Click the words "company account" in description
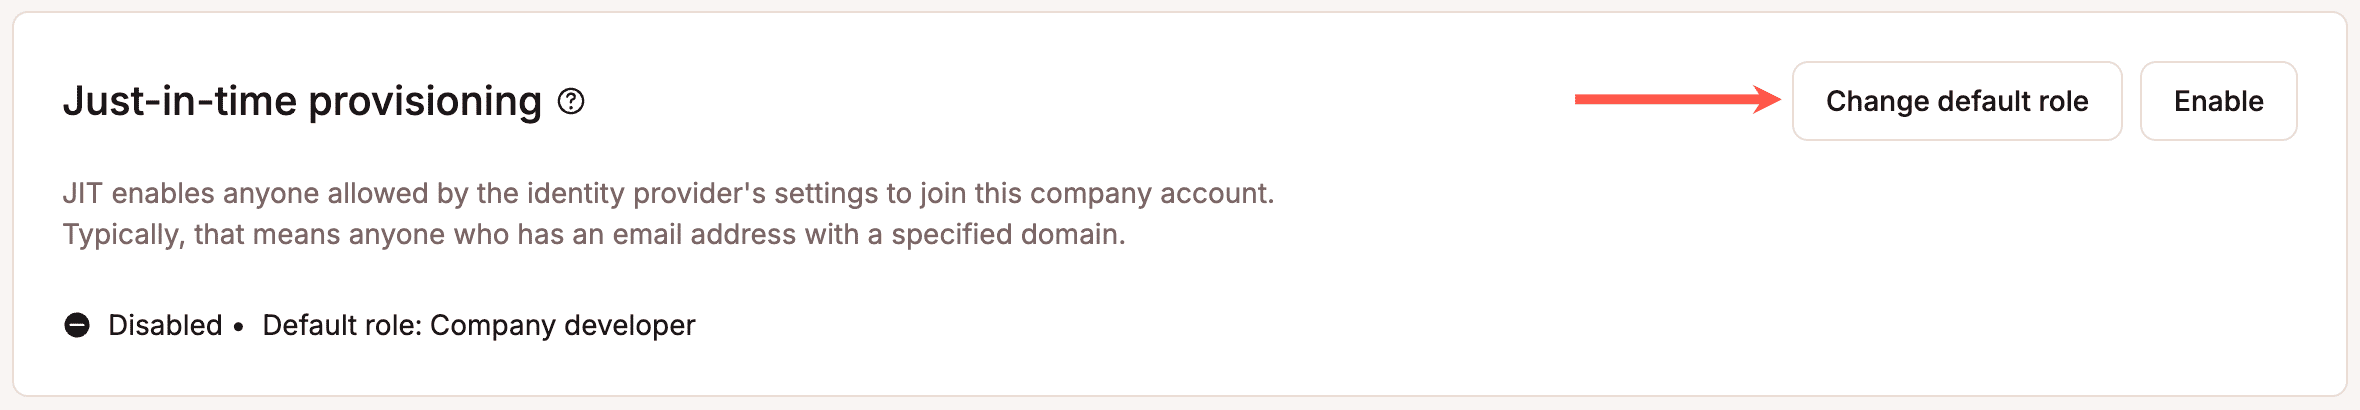Viewport: 2360px width, 410px height. point(1150,193)
